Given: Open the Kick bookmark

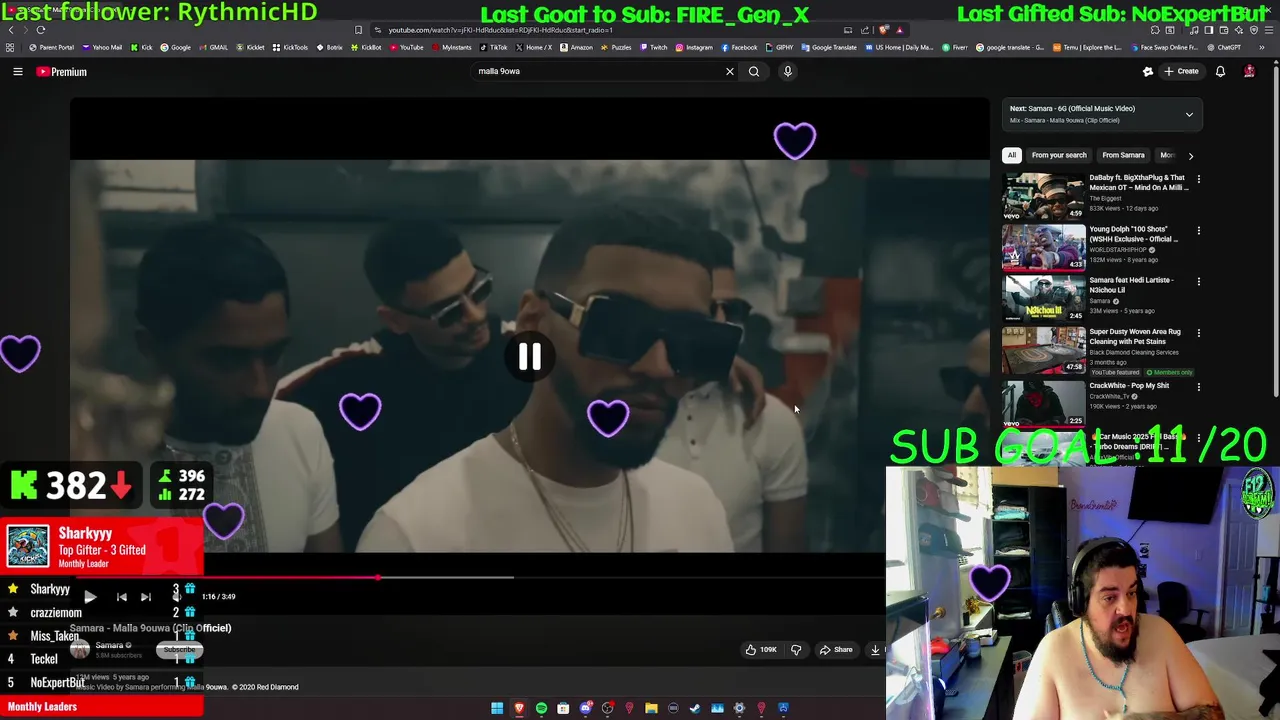Looking at the screenshot, I should click(x=142, y=47).
